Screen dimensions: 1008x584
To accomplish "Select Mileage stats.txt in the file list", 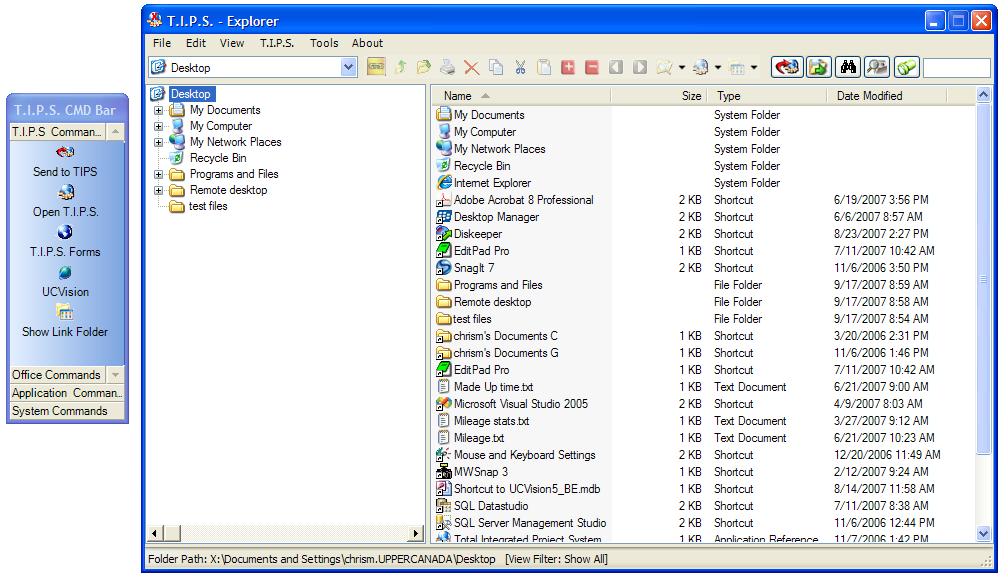I will (491, 421).
